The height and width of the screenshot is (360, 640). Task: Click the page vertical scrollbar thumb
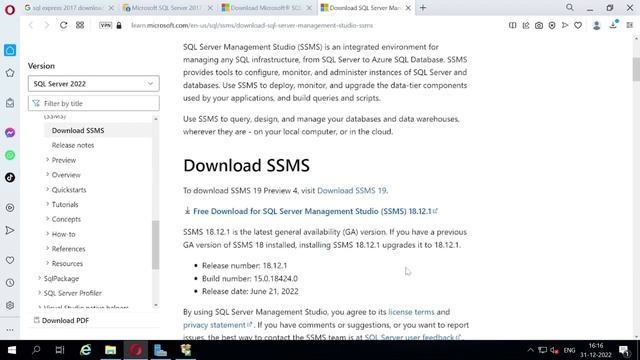[636, 69]
